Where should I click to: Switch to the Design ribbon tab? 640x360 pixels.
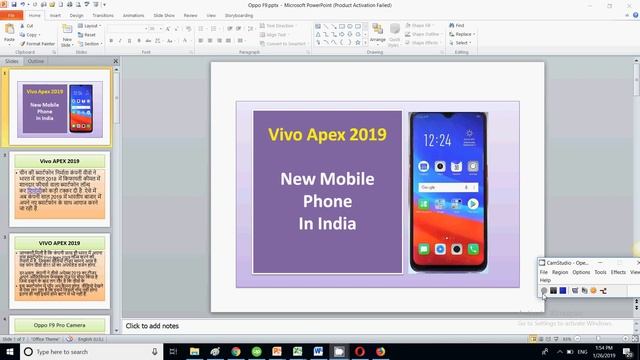(76, 16)
